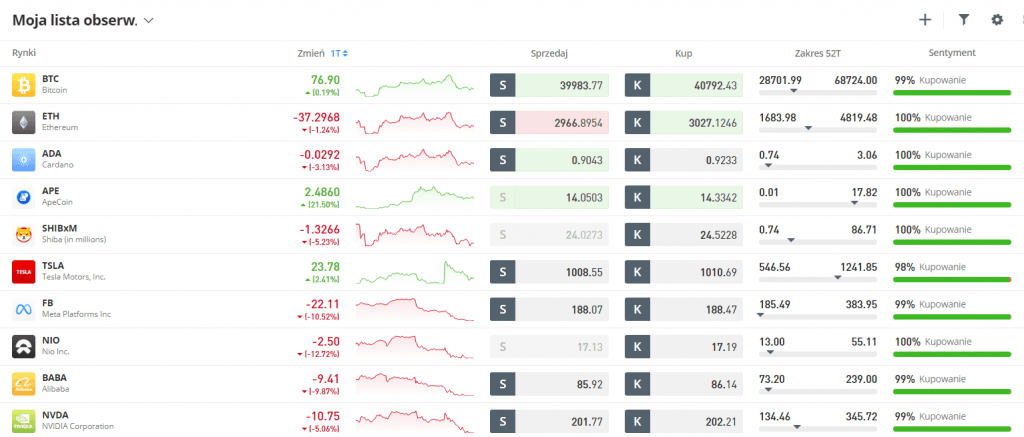The width and height of the screenshot is (1024, 437).
Task: Click the ApeCoin green sentiment bar
Action: pyautogui.click(x=952, y=204)
